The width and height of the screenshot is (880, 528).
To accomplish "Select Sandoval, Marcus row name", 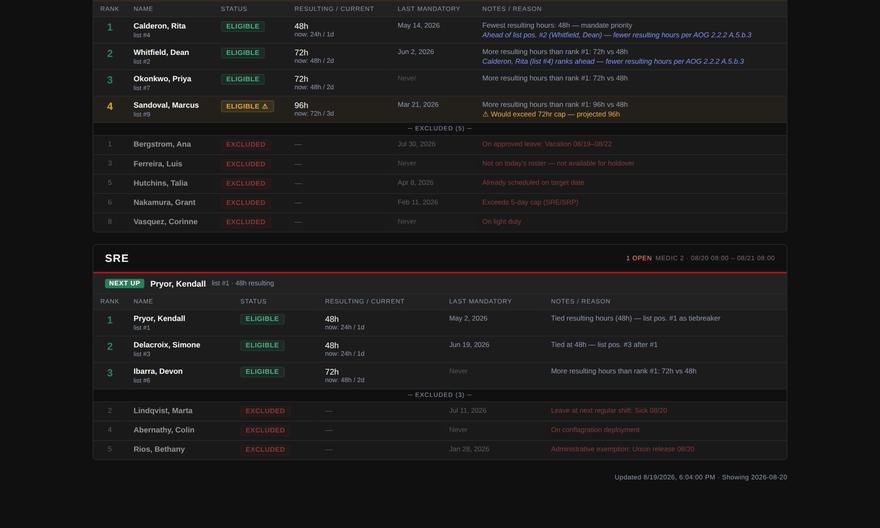I will pyautogui.click(x=166, y=105).
